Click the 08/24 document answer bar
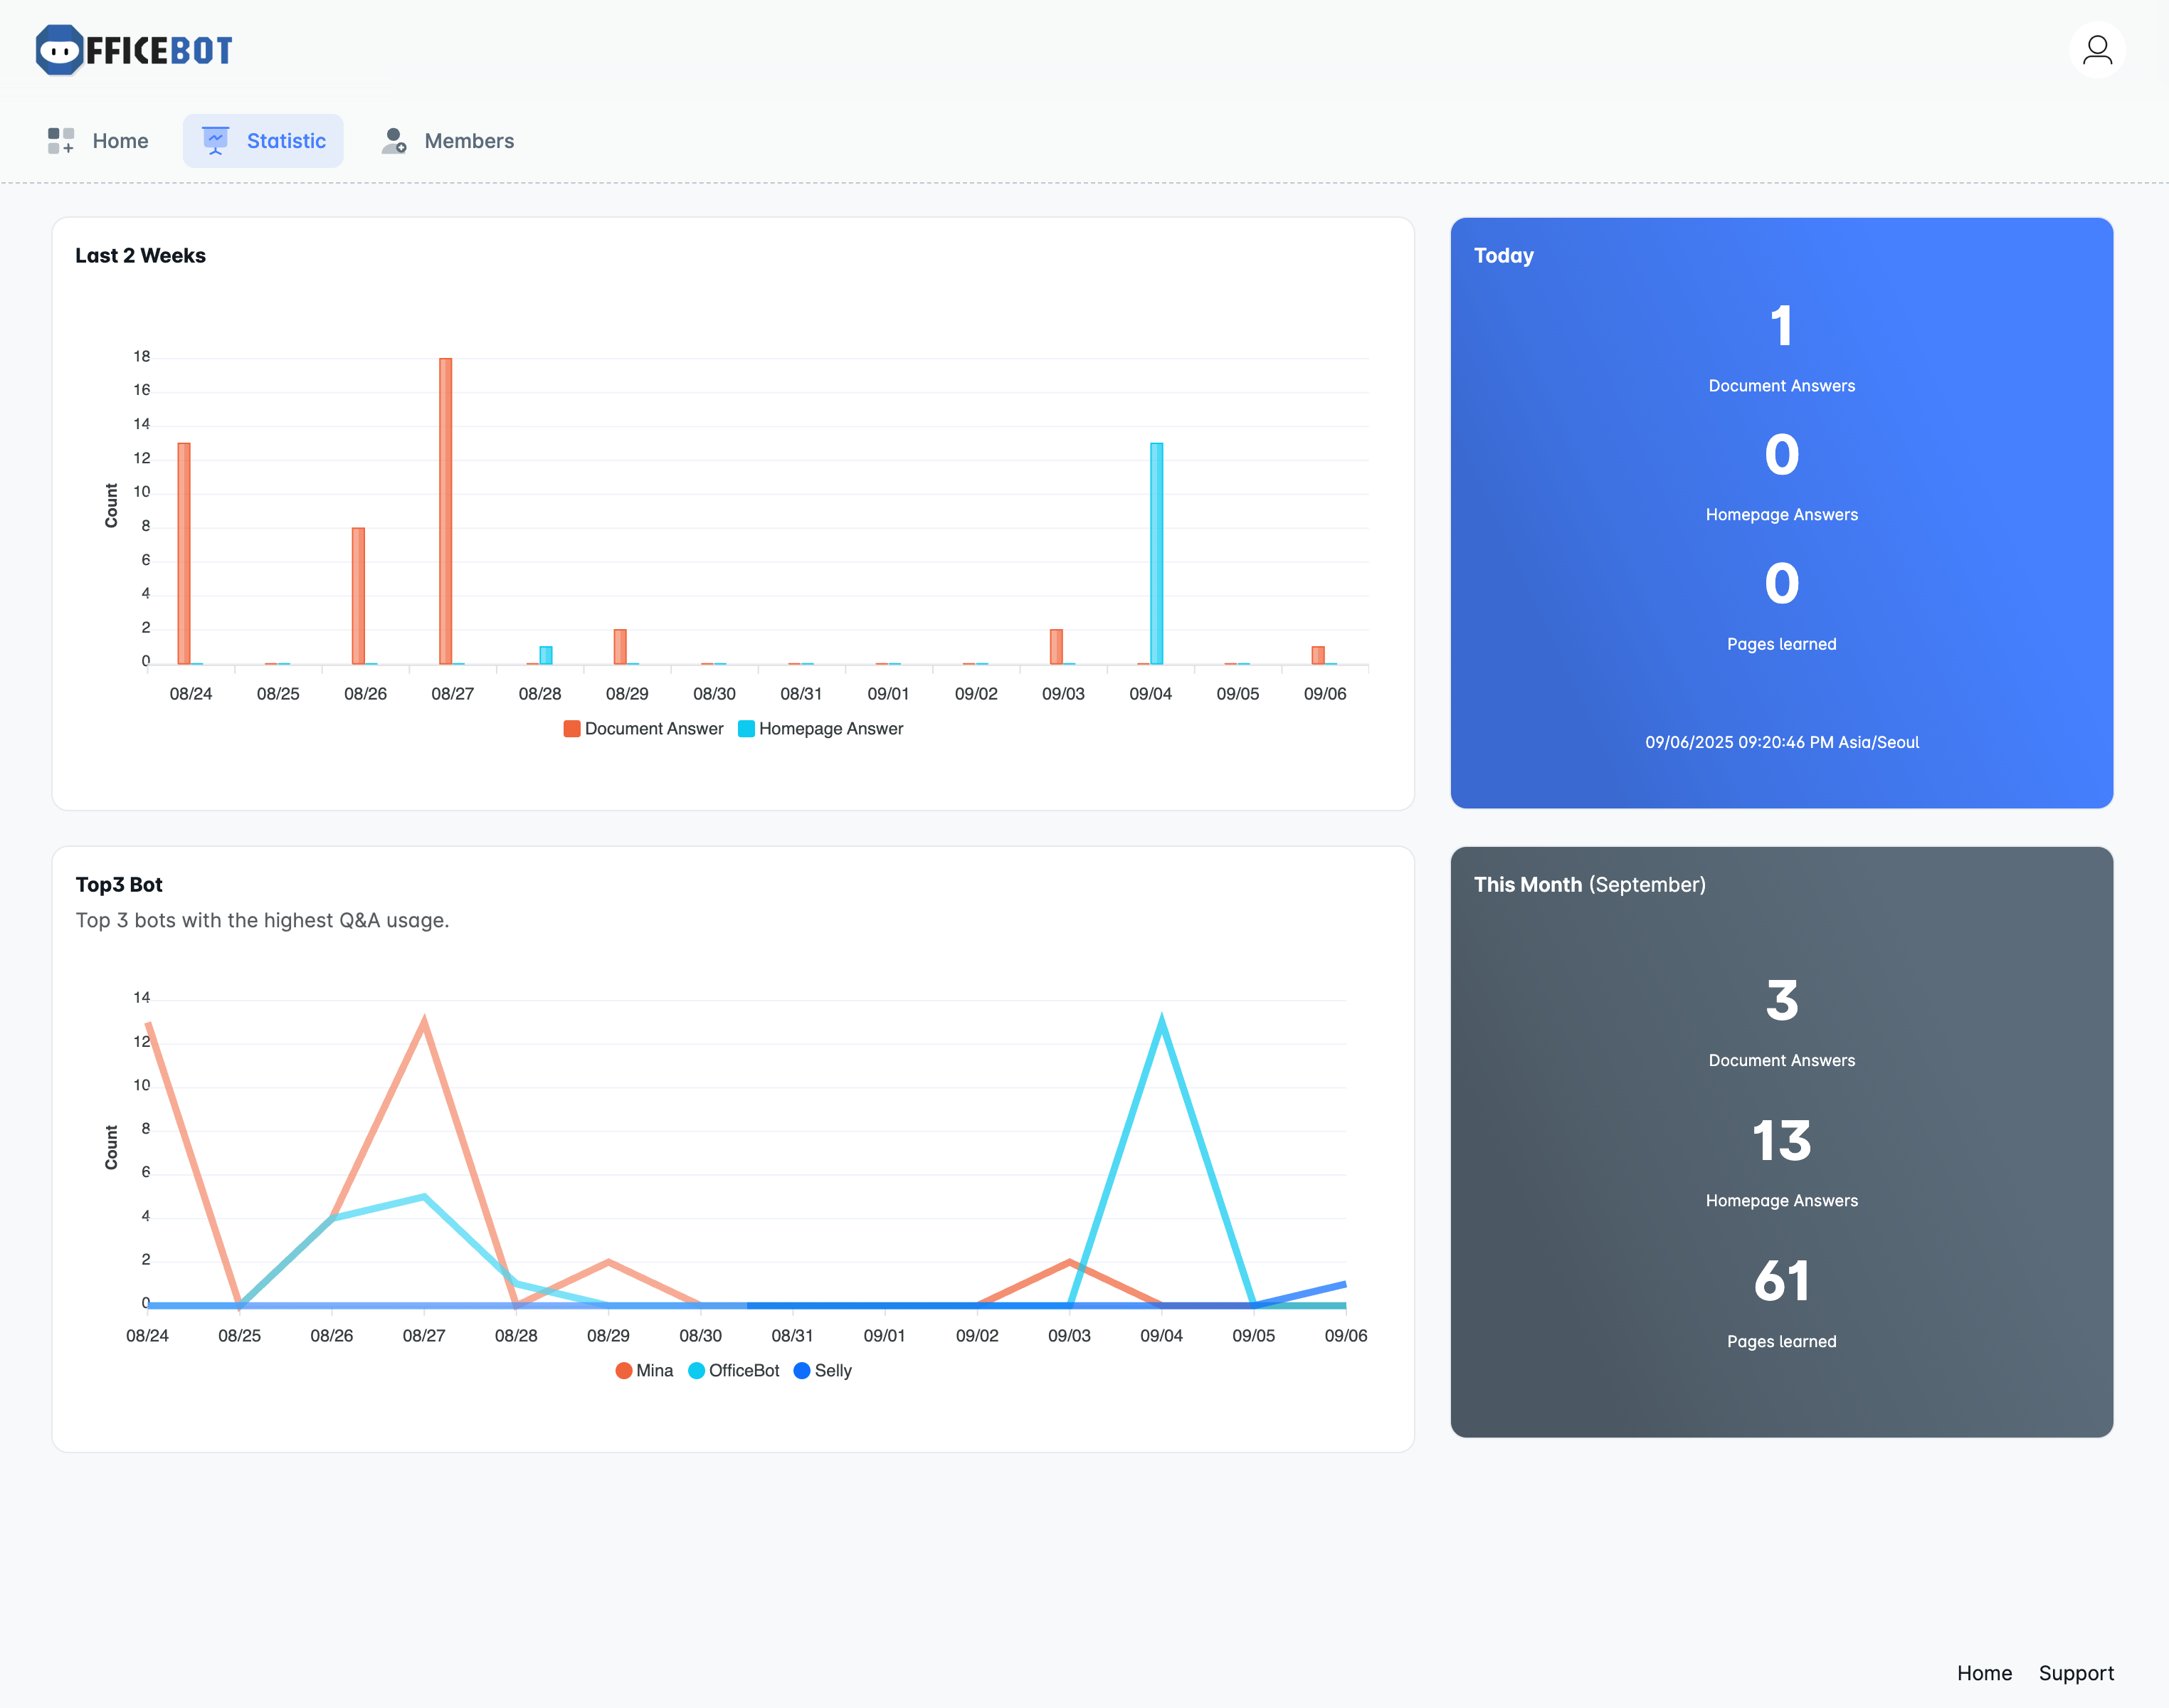 pyautogui.click(x=184, y=553)
